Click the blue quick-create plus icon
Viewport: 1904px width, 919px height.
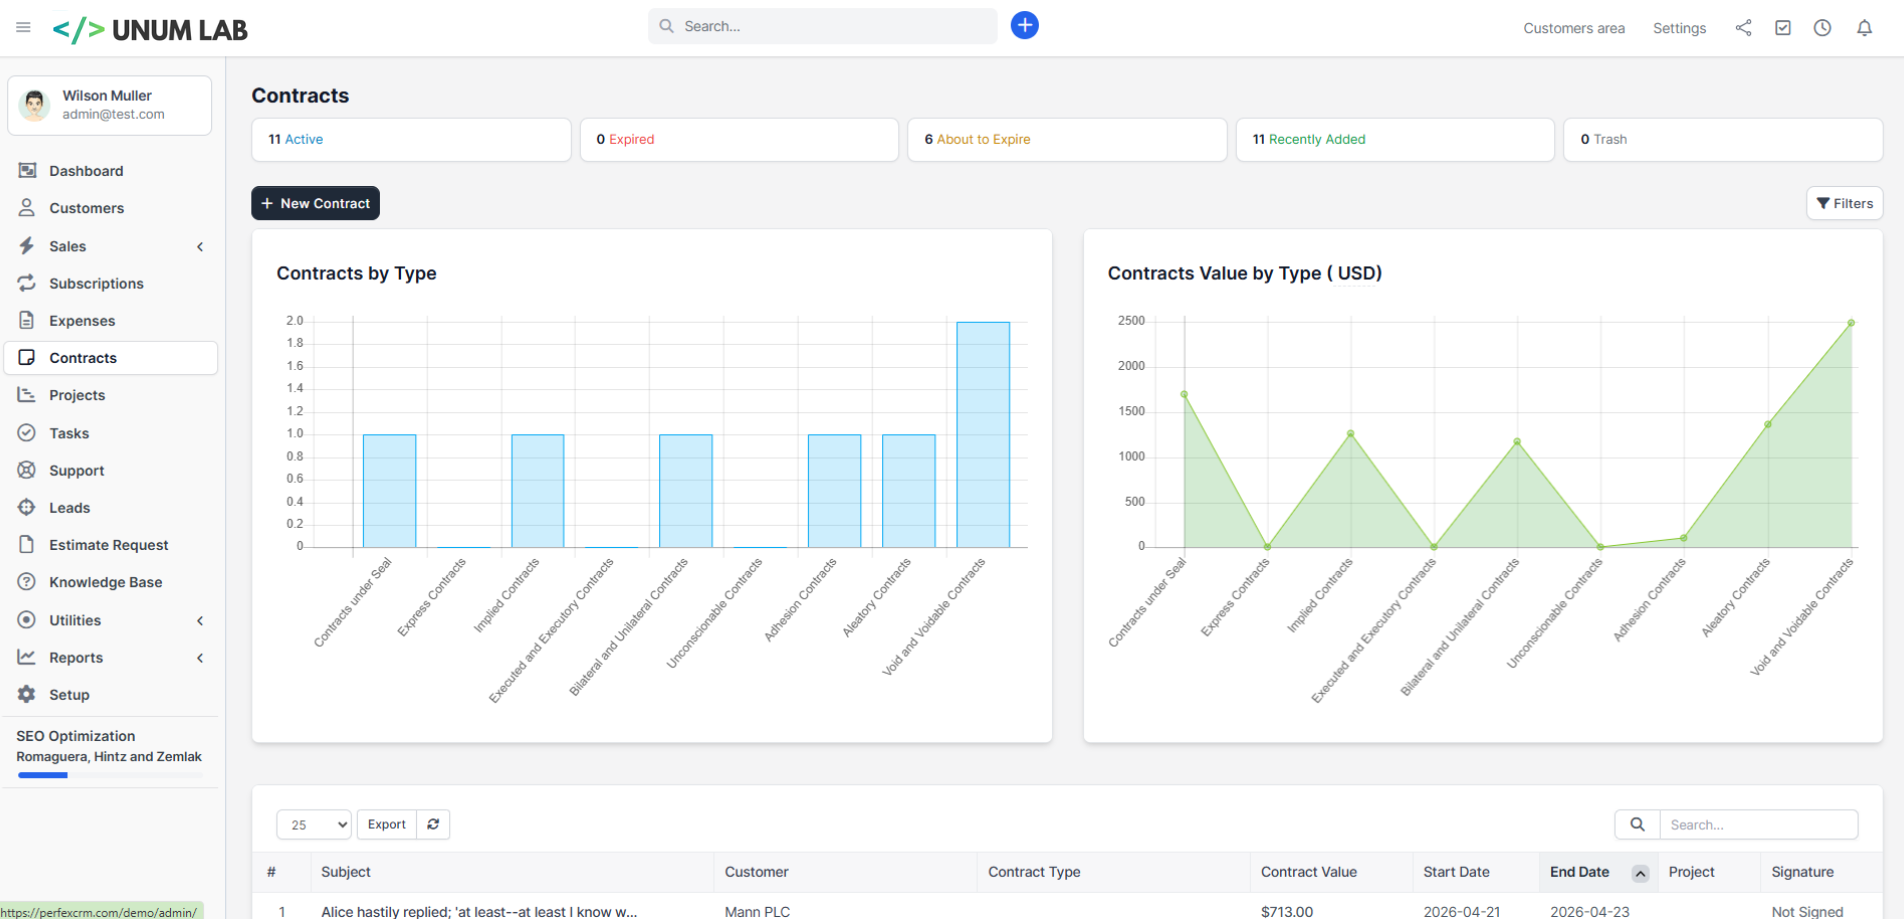pyautogui.click(x=1024, y=26)
